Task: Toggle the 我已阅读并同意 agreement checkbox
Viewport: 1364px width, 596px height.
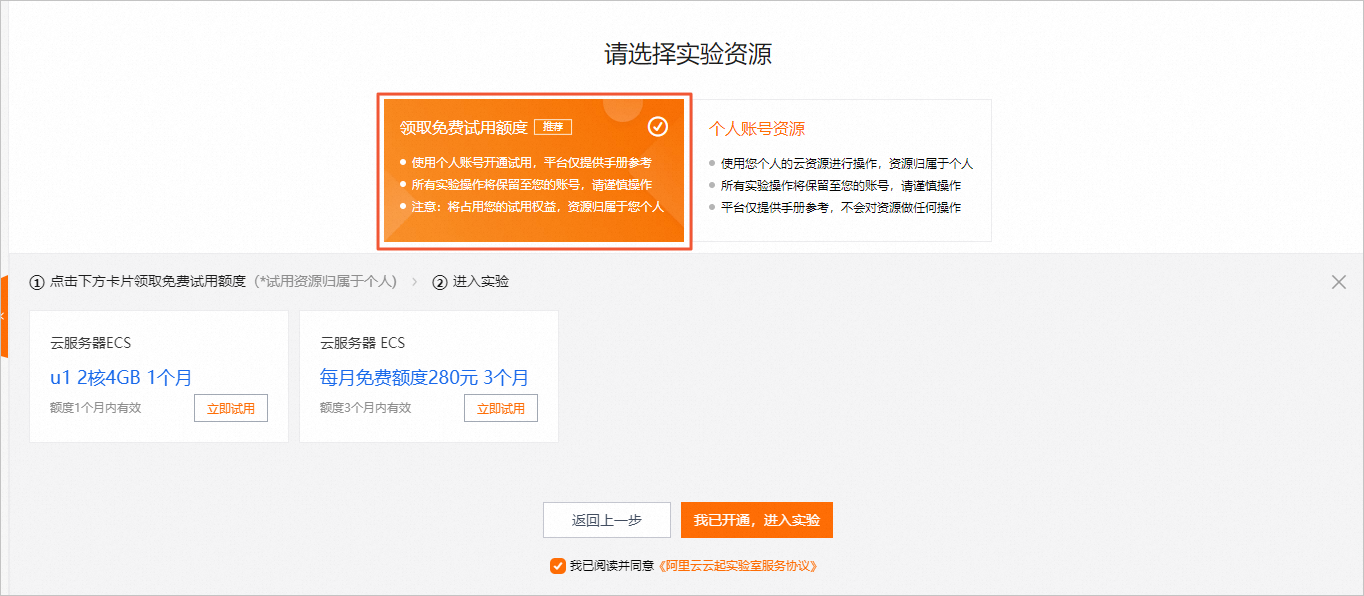Action: [x=557, y=566]
